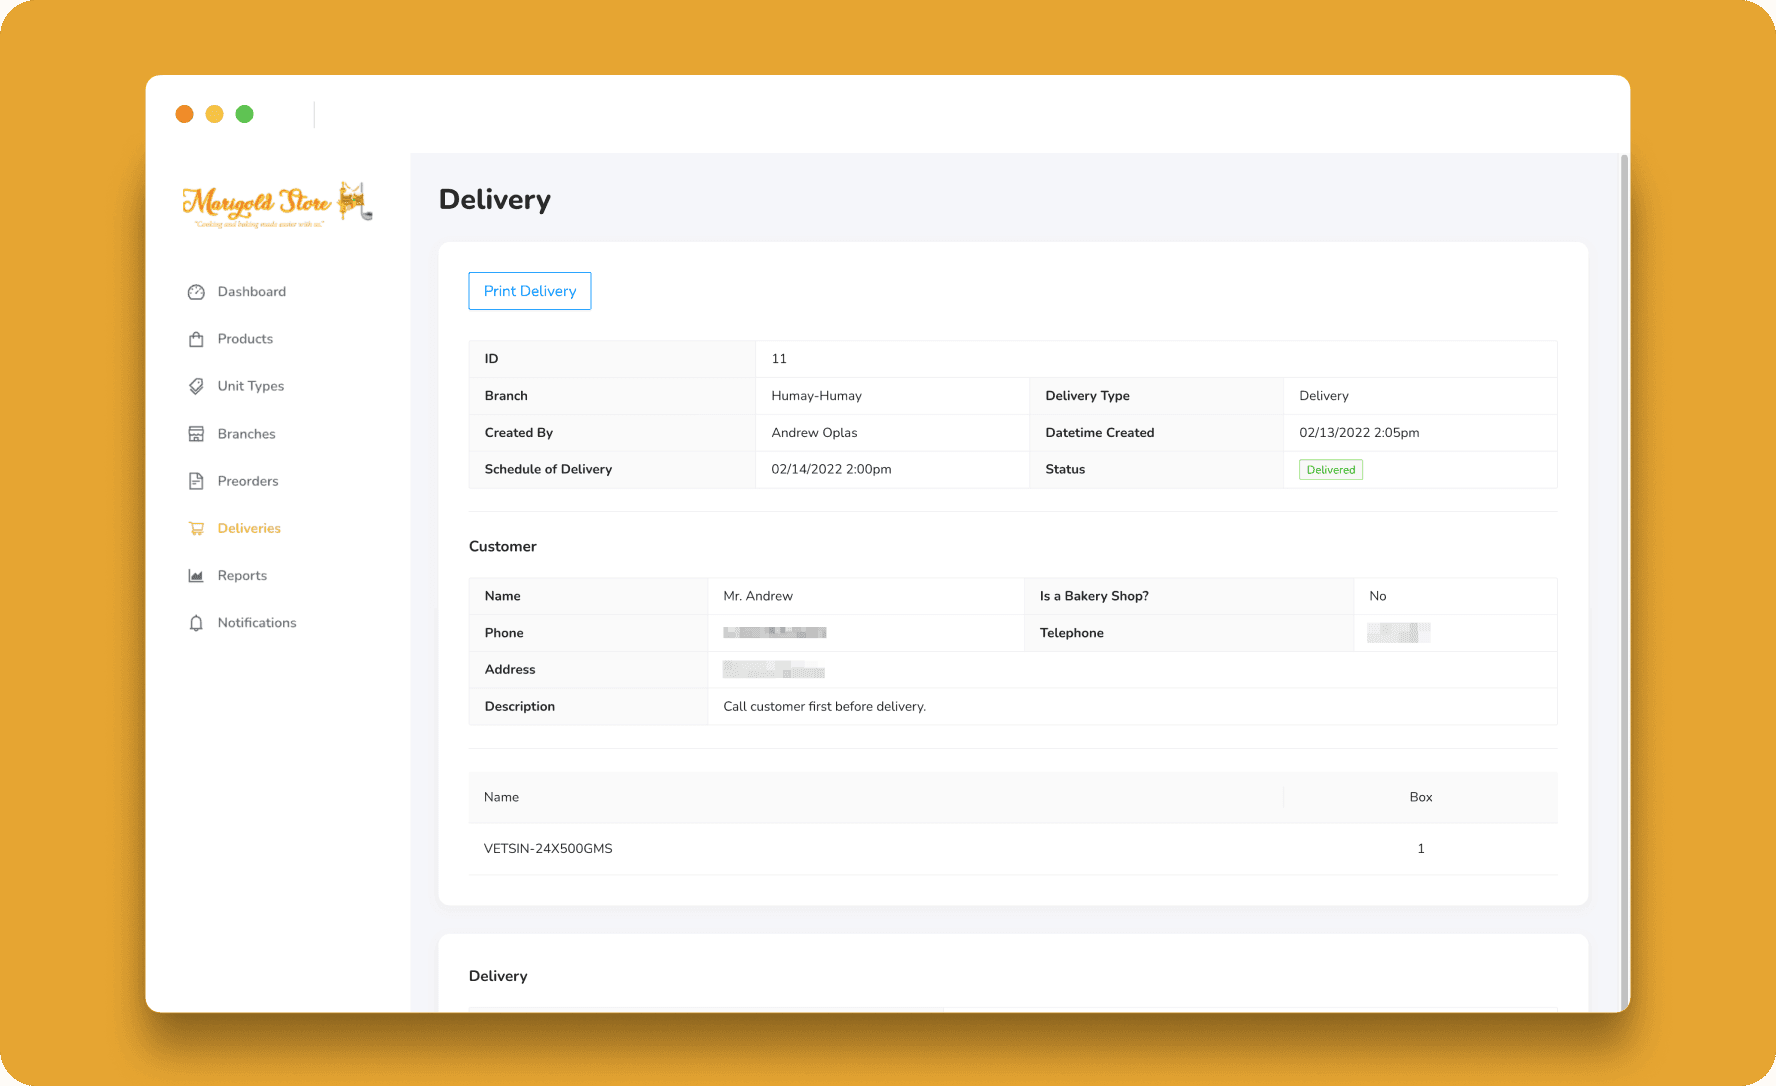This screenshot has width=1776, height=1086.
Task: Click the Dashboard speedometer icon
Action: (196, 291)
